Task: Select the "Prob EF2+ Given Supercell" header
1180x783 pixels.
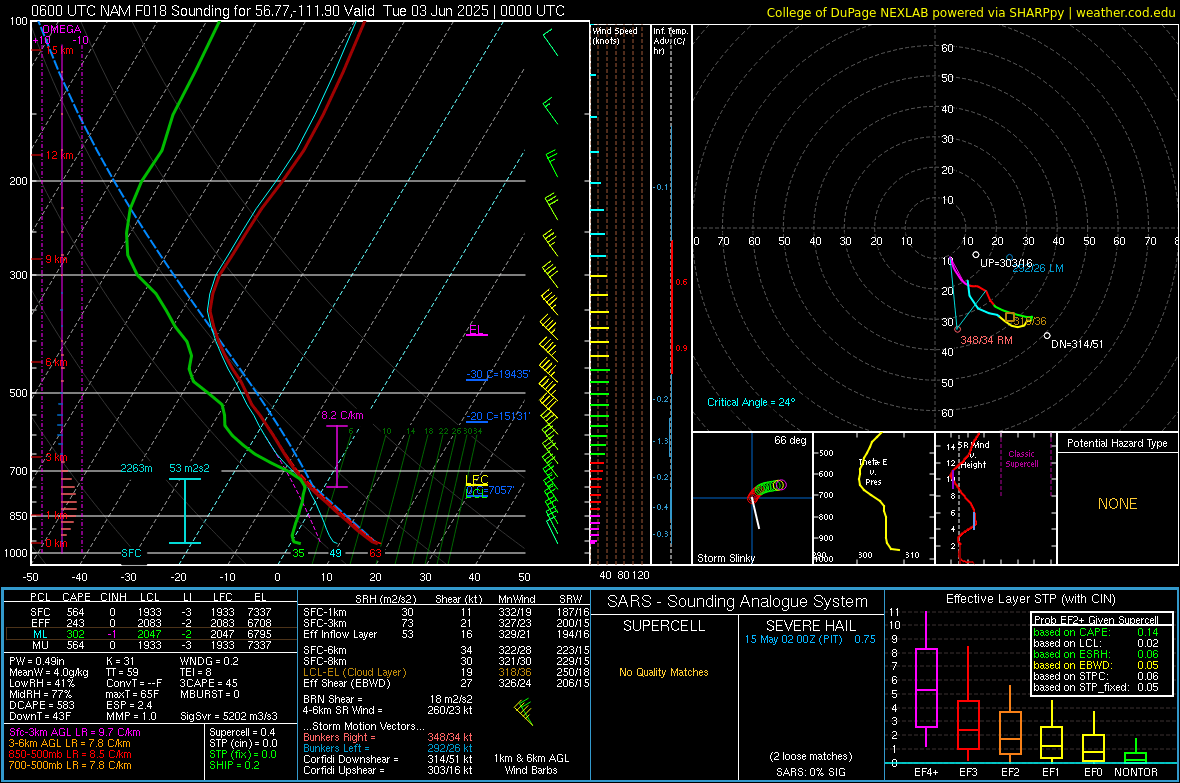Action: pos(1096,620)
